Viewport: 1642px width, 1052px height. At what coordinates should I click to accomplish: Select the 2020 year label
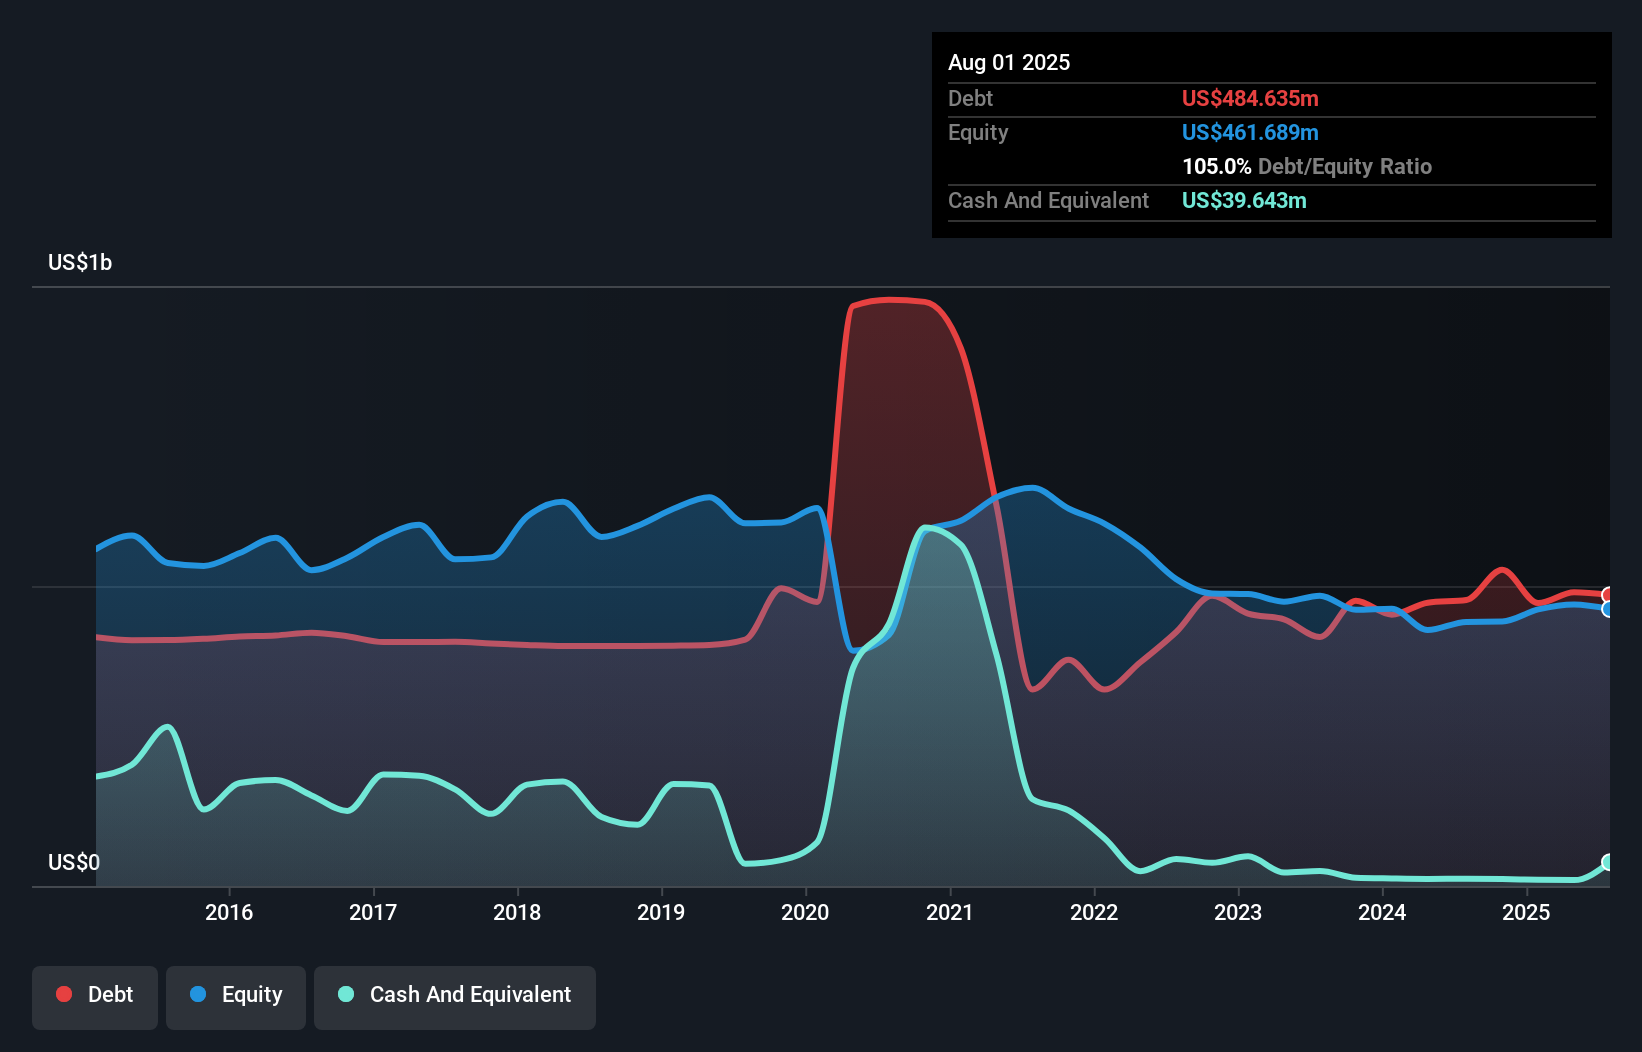click(806, 912)
